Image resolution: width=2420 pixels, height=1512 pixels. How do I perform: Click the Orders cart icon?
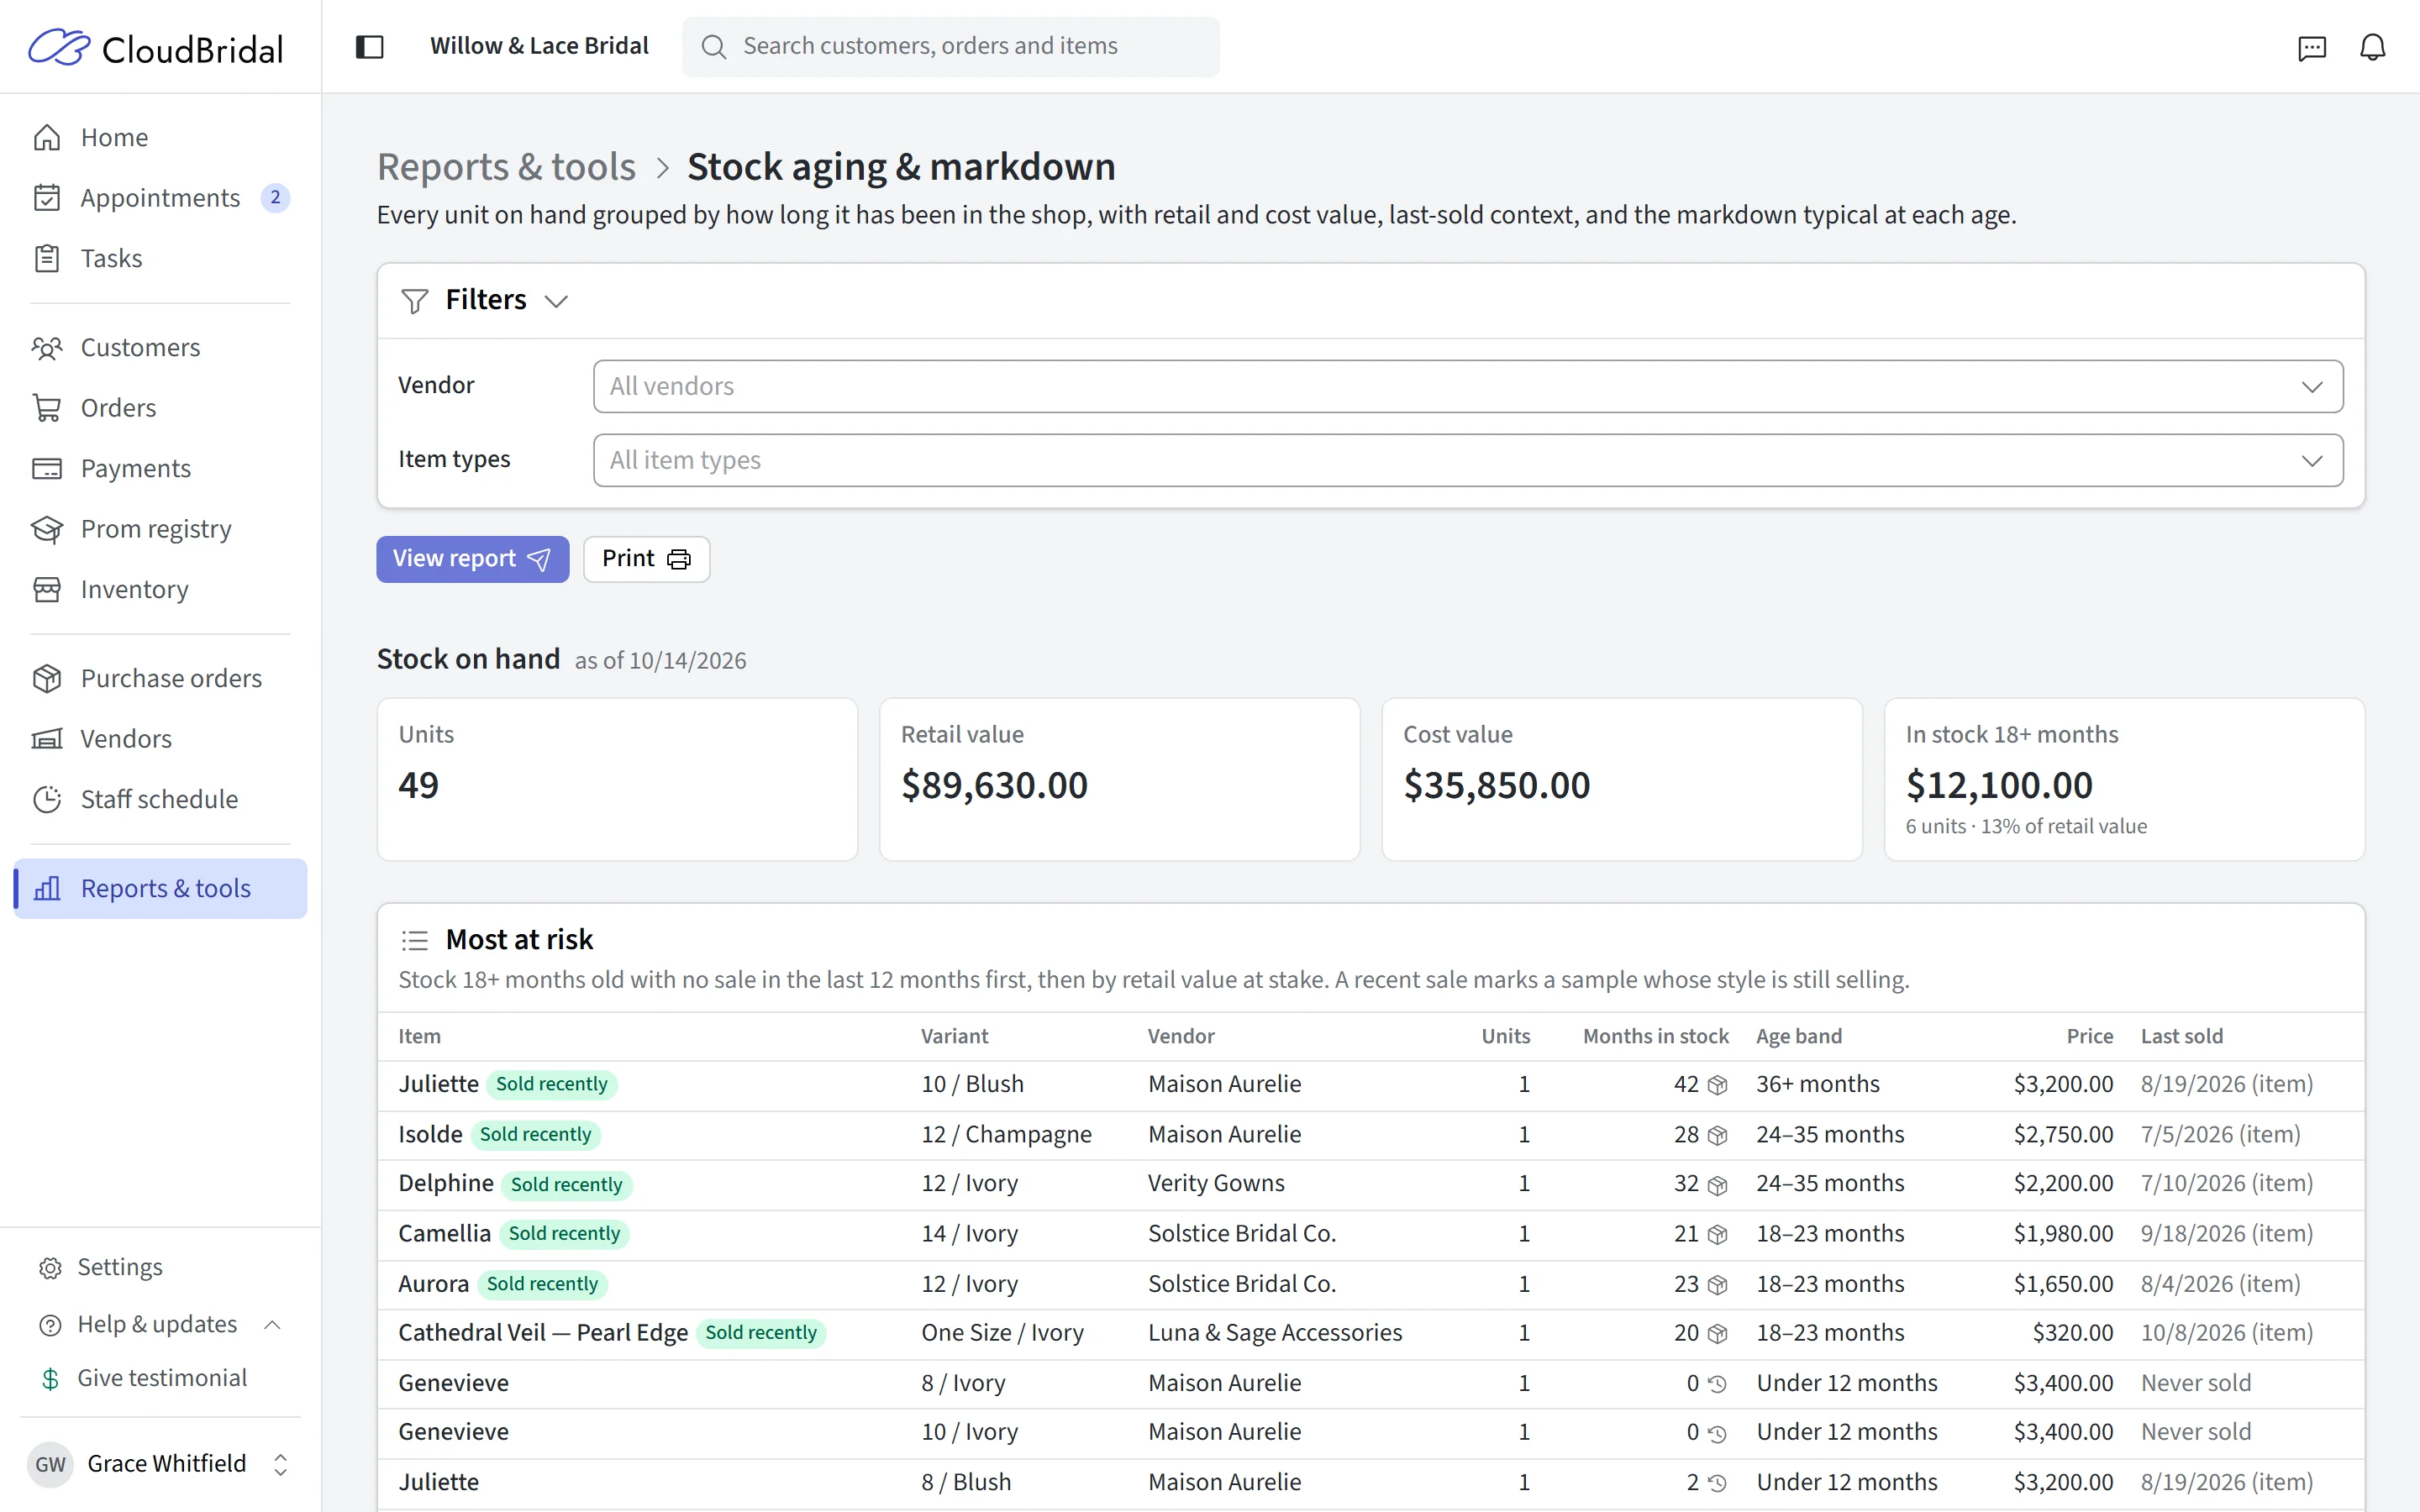click(47, 408)
